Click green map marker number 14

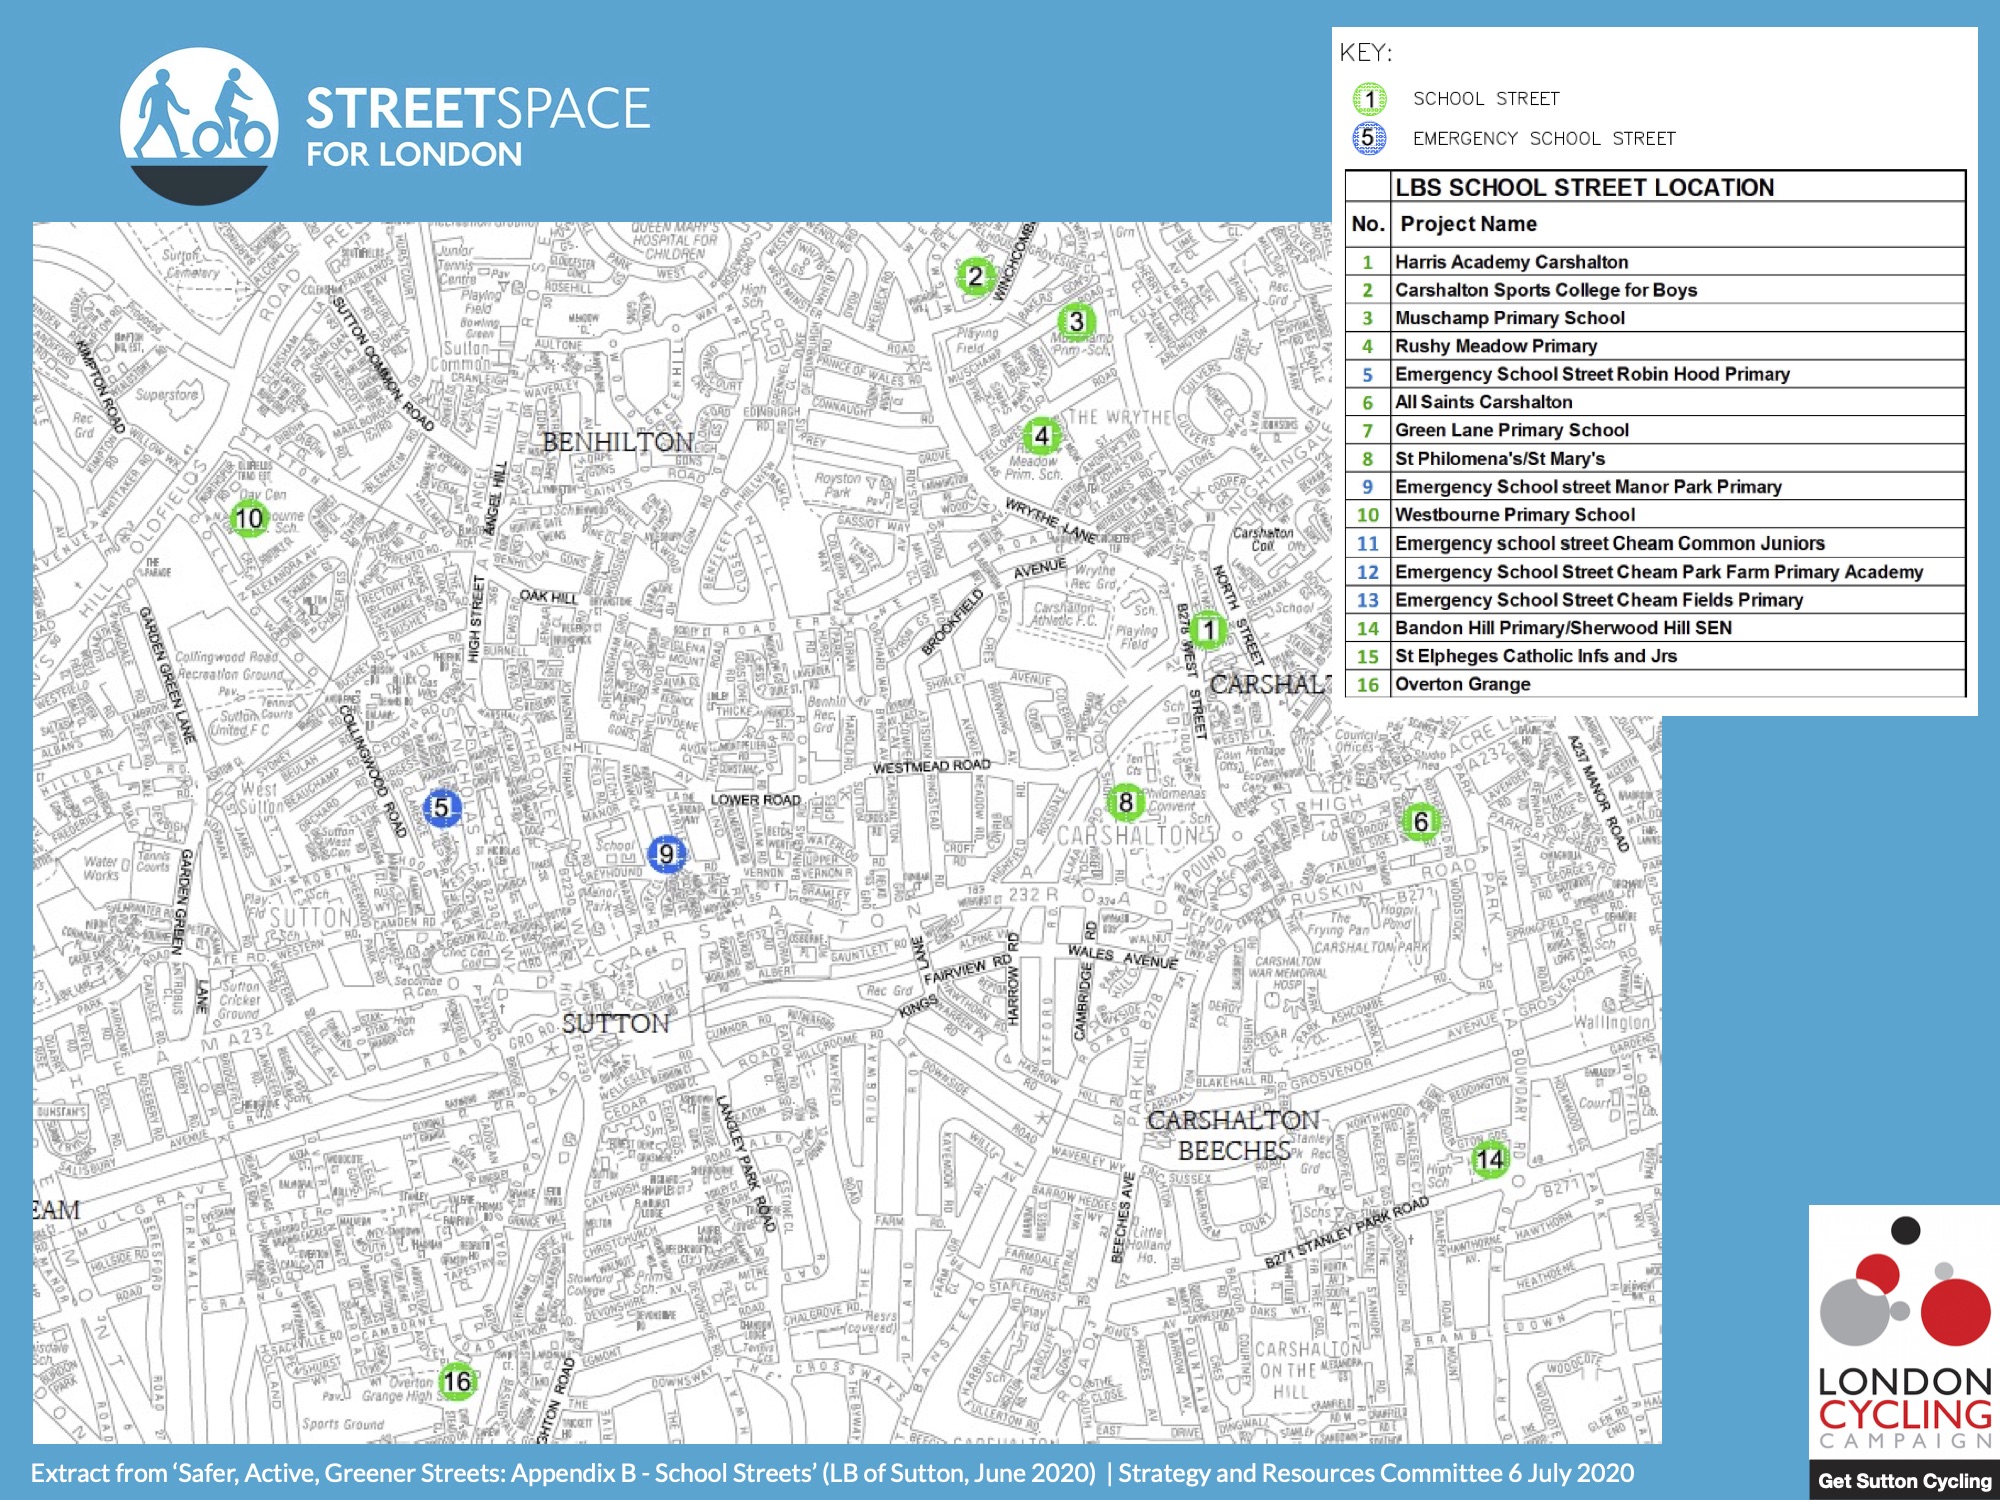click(1490, 1159)
